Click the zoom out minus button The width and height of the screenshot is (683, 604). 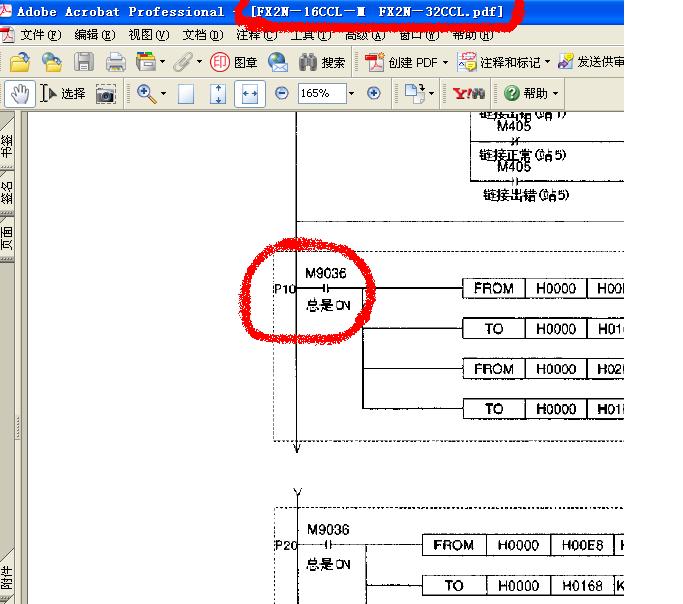click(x=281, y=93)
